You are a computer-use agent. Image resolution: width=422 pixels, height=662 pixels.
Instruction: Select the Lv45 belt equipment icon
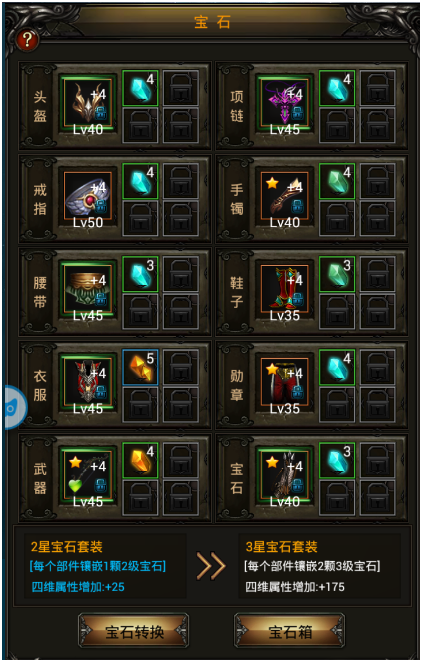click(88, 289)
